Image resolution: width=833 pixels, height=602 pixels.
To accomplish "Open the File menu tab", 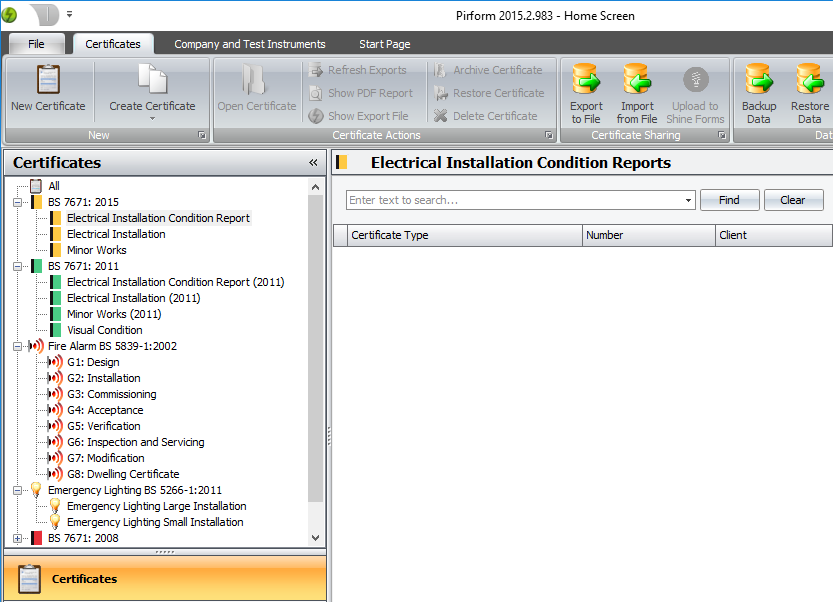I will click(x=36, y=44).
